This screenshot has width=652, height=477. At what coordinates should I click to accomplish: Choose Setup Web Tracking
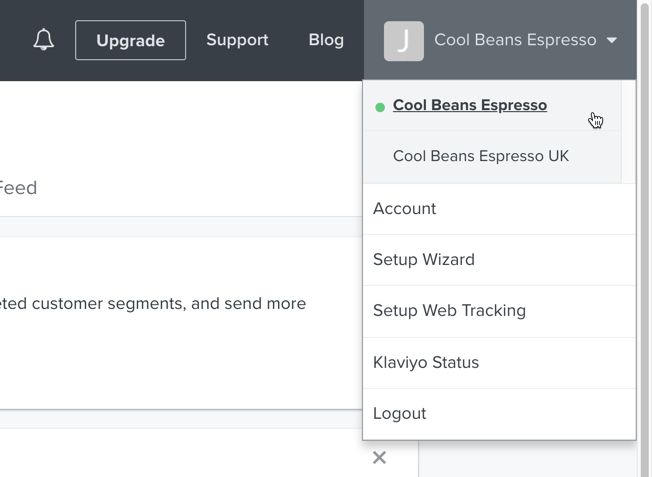click(499, 311)
